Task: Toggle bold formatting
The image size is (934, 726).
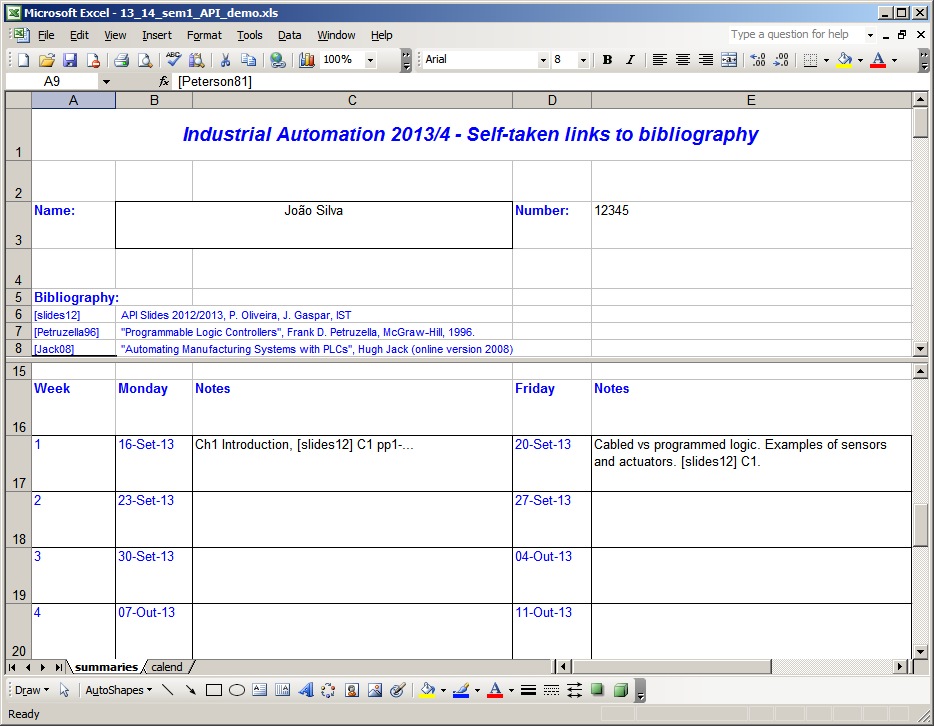Action: (607, 60)
